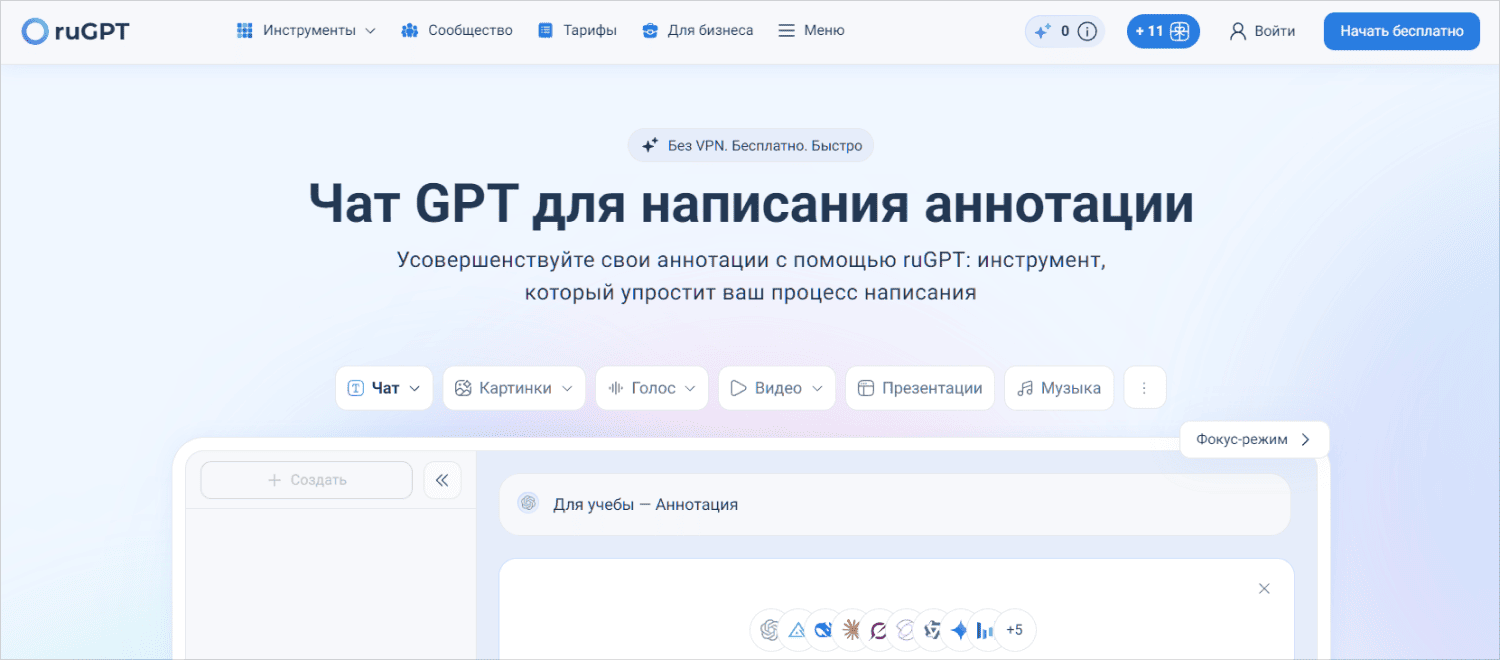The image size is (1500, 660).
Task: Open the hamburger Меню item
Action: click(x=811, y=31)
